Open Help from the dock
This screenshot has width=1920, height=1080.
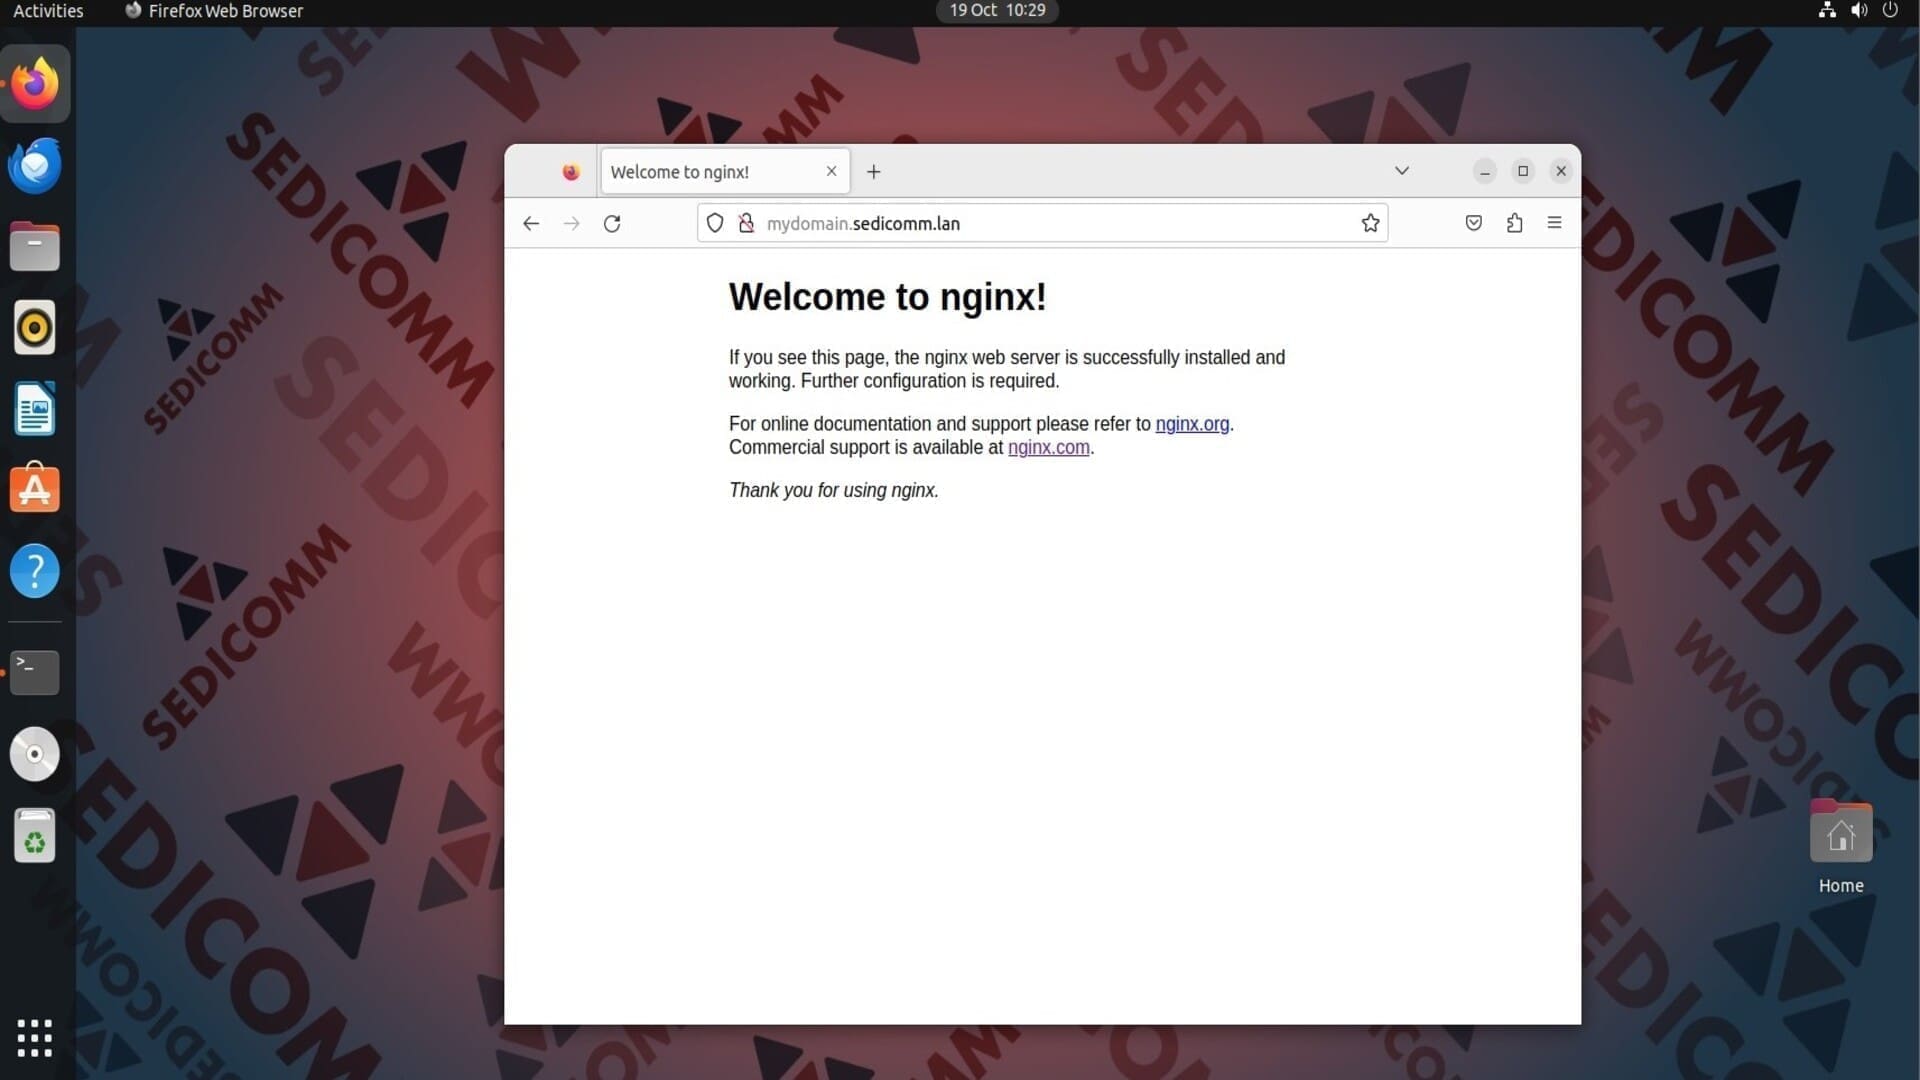[x=35, y=571]
